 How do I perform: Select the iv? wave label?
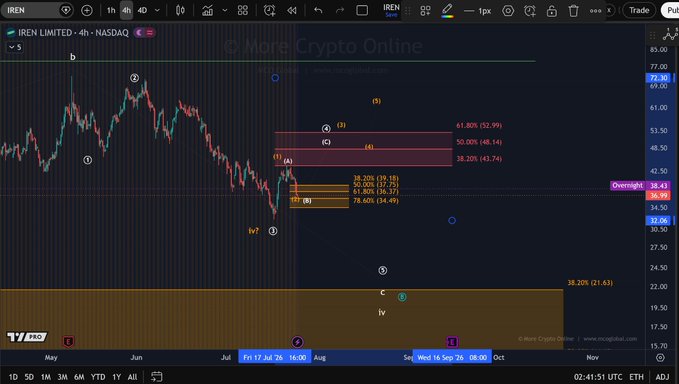[253, 231]
